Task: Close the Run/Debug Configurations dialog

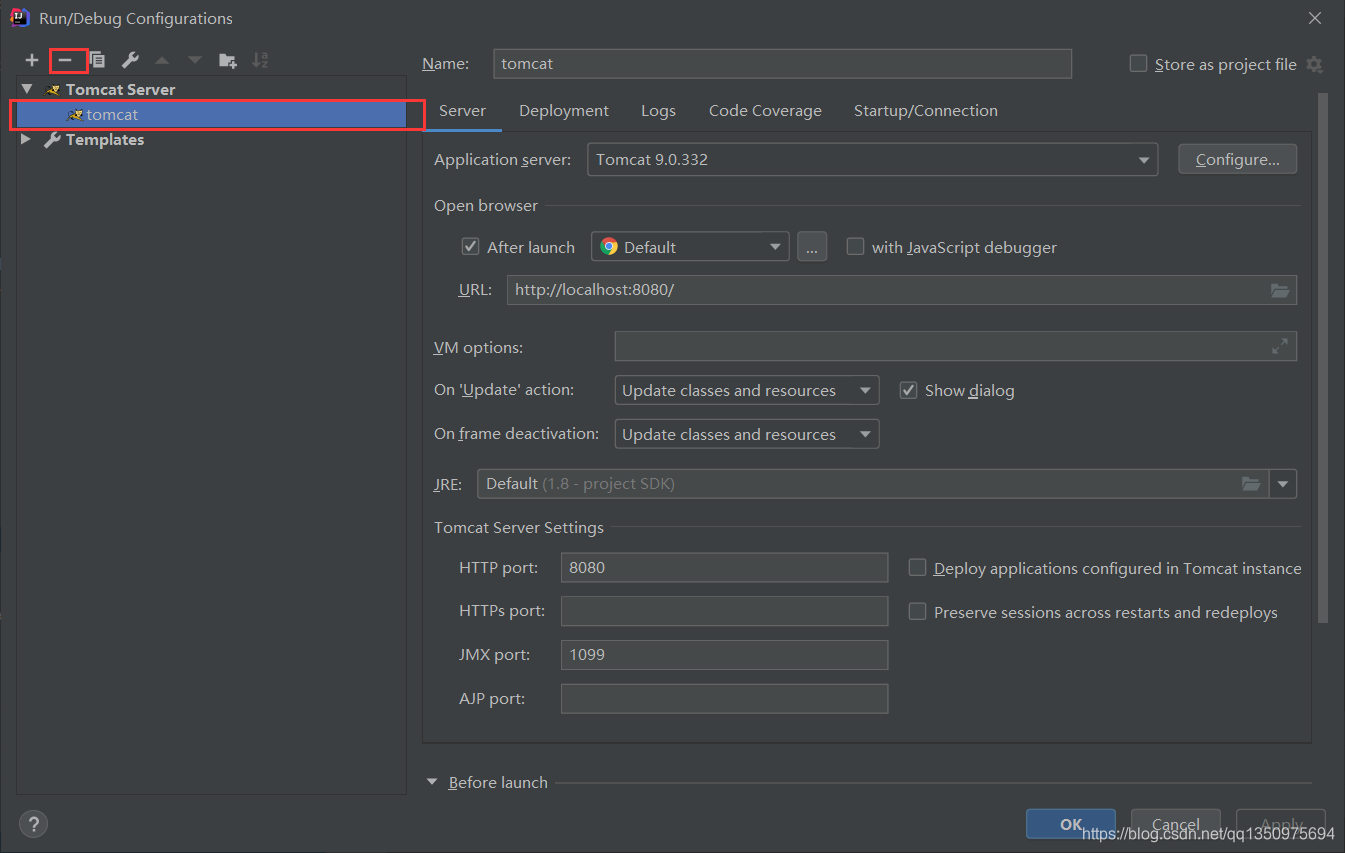Action: [x=1314, y=18]
